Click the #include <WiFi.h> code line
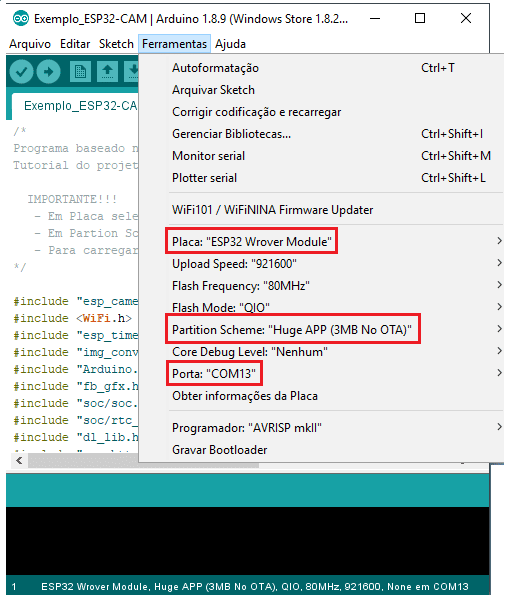Screen dimensions: 509x599 (73, 318)
